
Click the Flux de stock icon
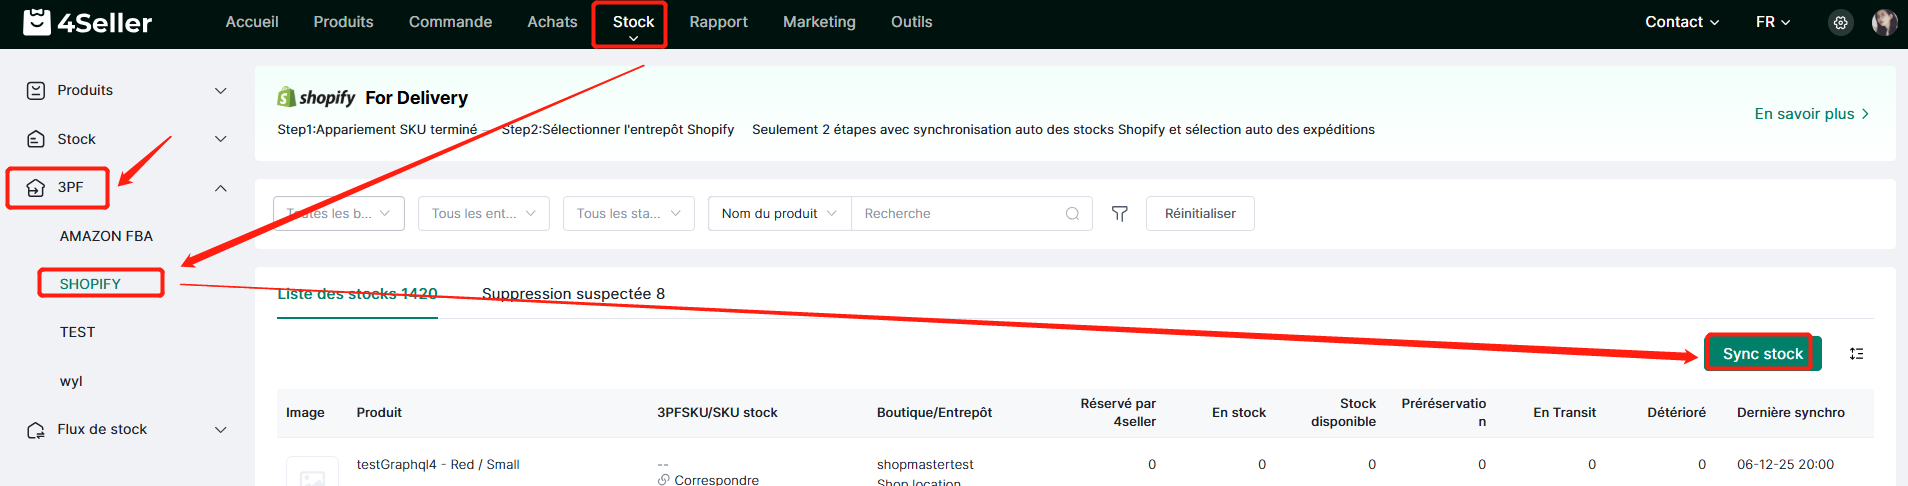pyautogui.click(x=36, y=430)
